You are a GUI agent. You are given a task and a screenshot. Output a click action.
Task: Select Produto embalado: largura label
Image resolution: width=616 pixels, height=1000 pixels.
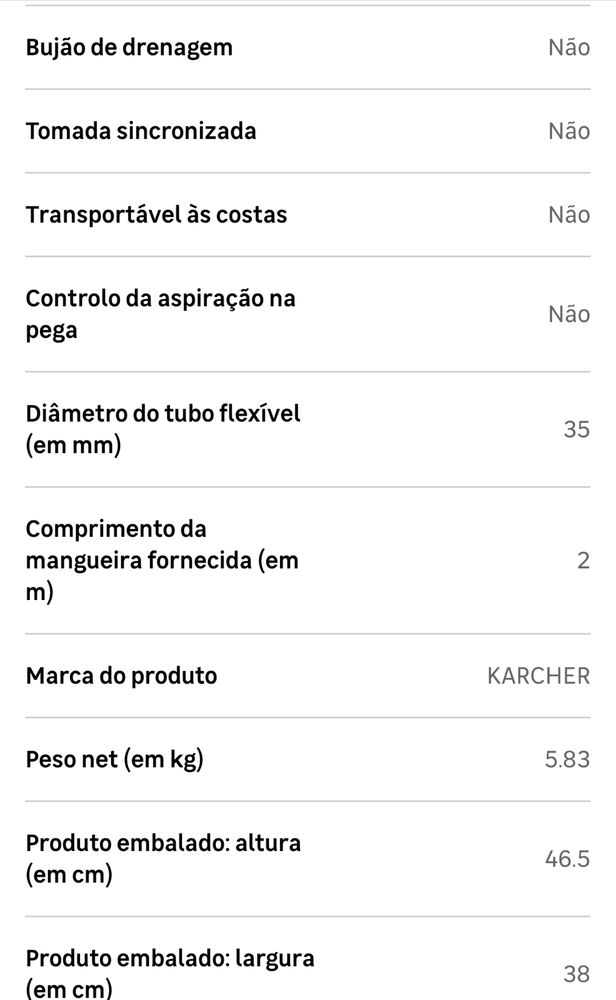tap(170, 973)
